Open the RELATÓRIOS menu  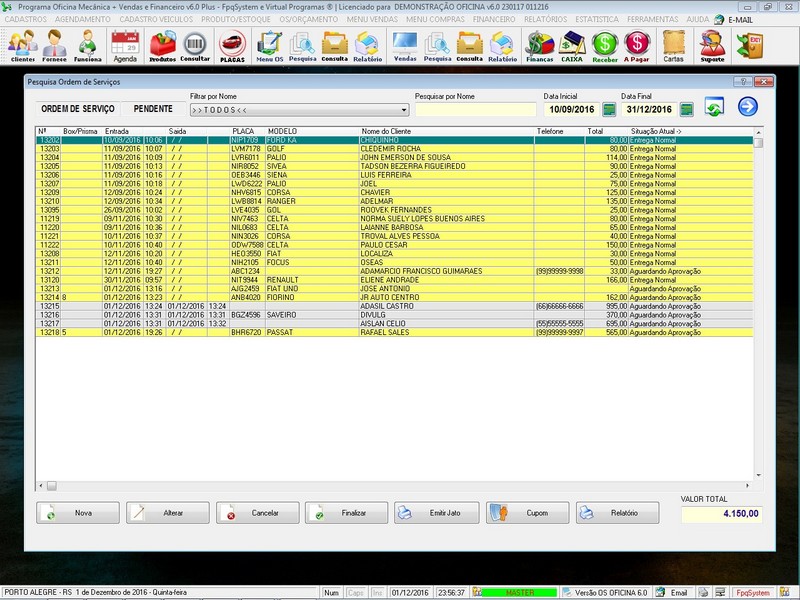[545, 19]
